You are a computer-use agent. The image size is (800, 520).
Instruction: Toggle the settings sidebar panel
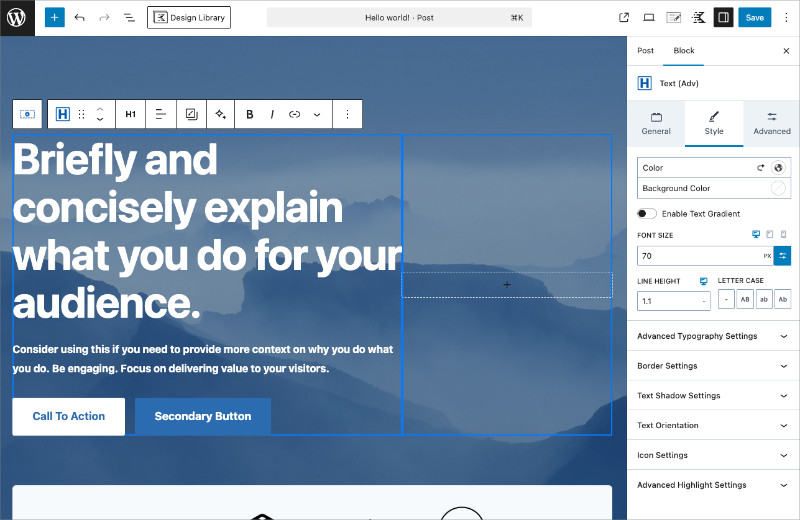pos(723,17)
